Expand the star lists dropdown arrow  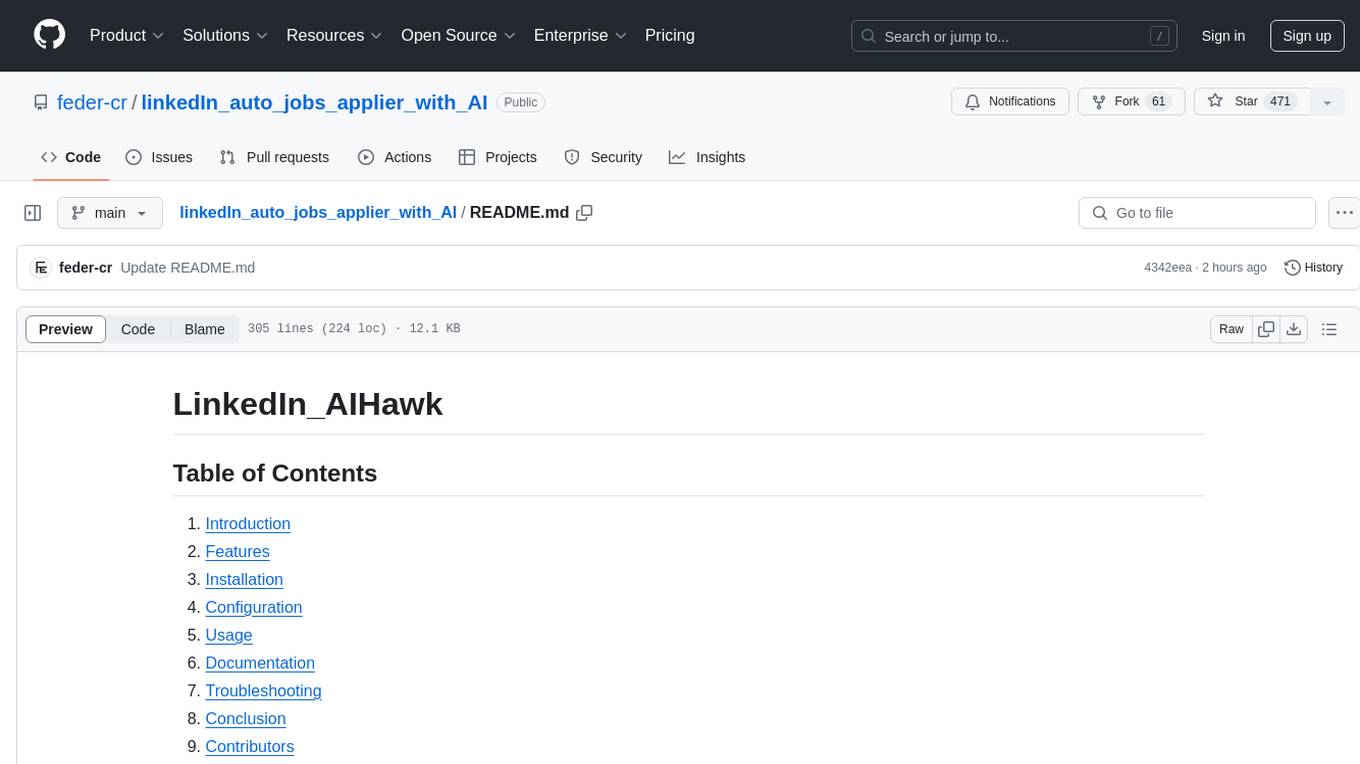[1327, 102]
